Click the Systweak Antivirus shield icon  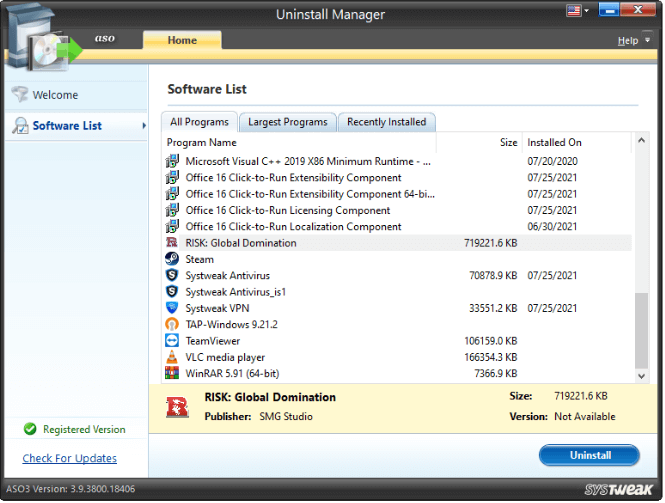(172, 275)
